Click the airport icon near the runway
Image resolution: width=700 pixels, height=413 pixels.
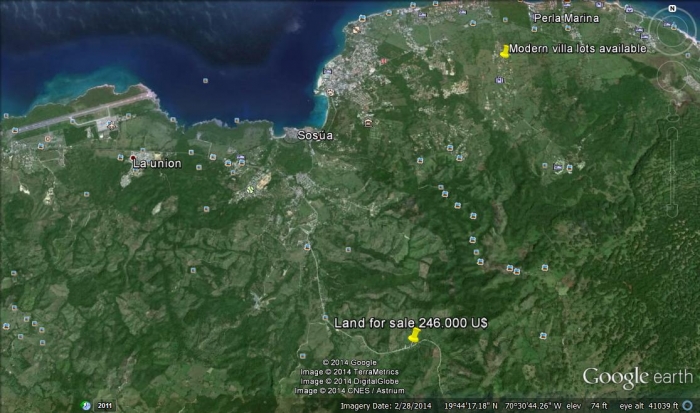pos(110,124)
